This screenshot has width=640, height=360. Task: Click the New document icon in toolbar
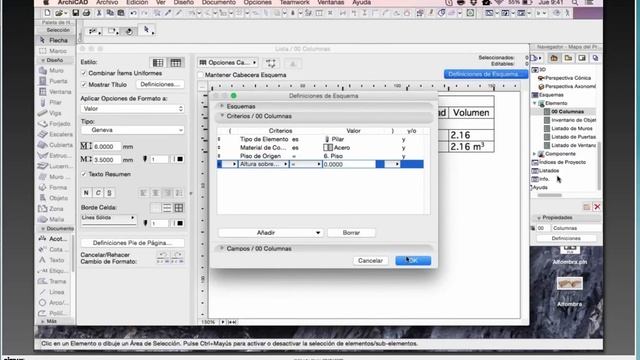coord(47,13)
